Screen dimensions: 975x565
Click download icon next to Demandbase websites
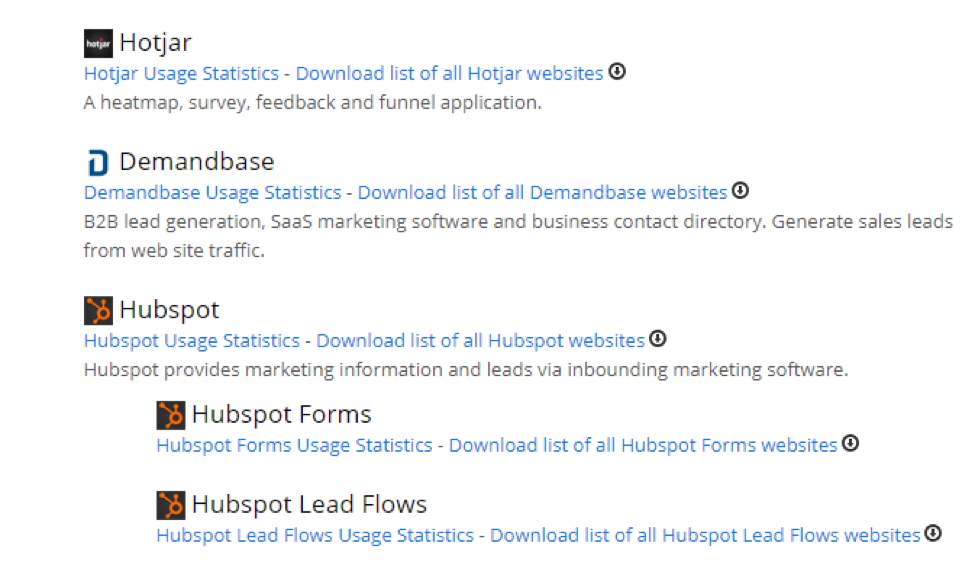(740, 190)
